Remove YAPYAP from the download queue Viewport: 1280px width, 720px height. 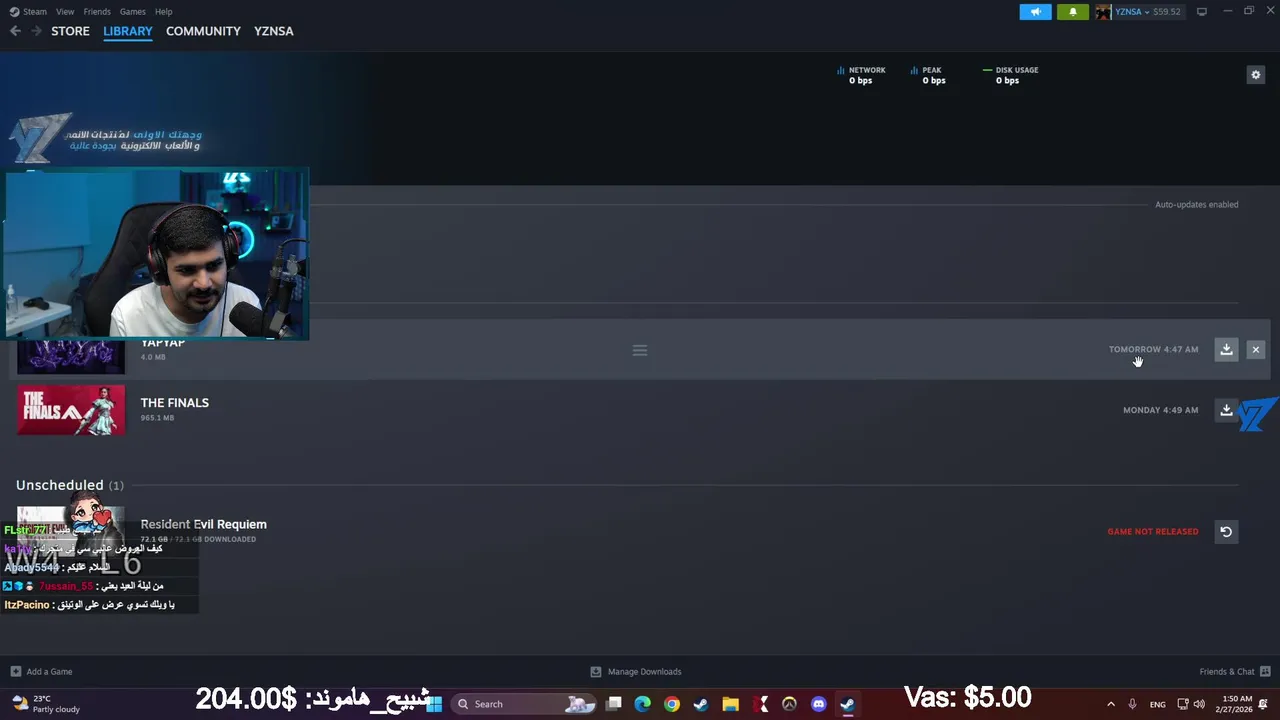pos(1256,349)
